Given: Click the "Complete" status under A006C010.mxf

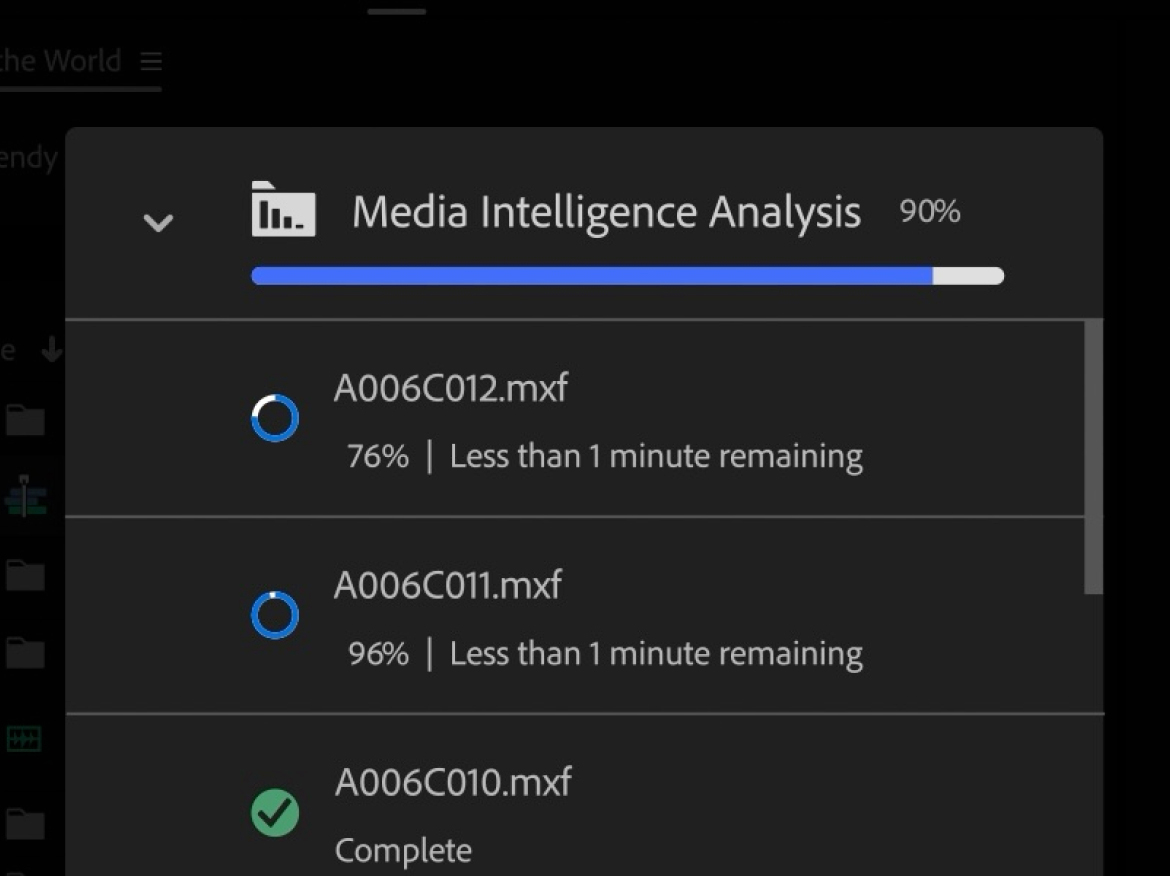Looking at the screenshot, I should click(403, 851).
